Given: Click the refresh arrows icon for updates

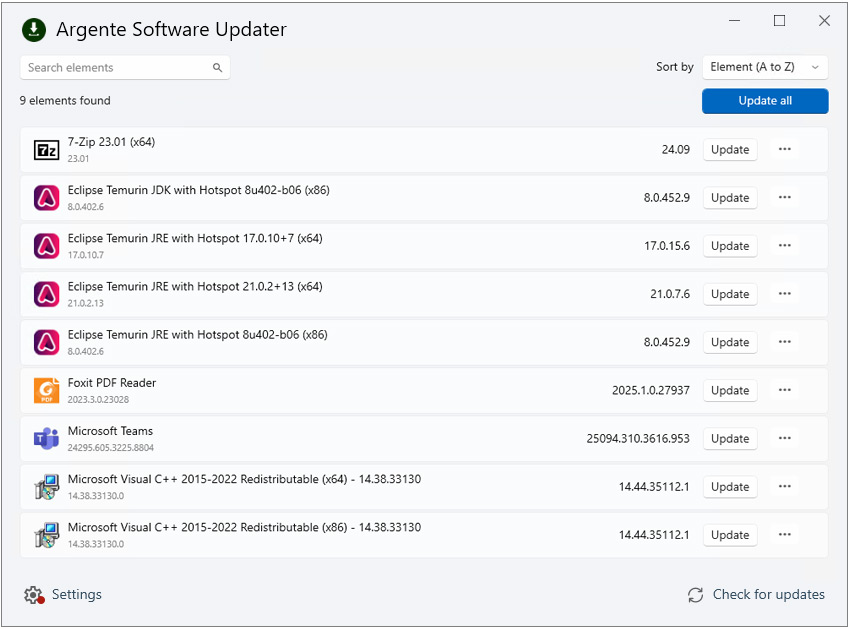Looking at the screenshot, I should [696, 595].
